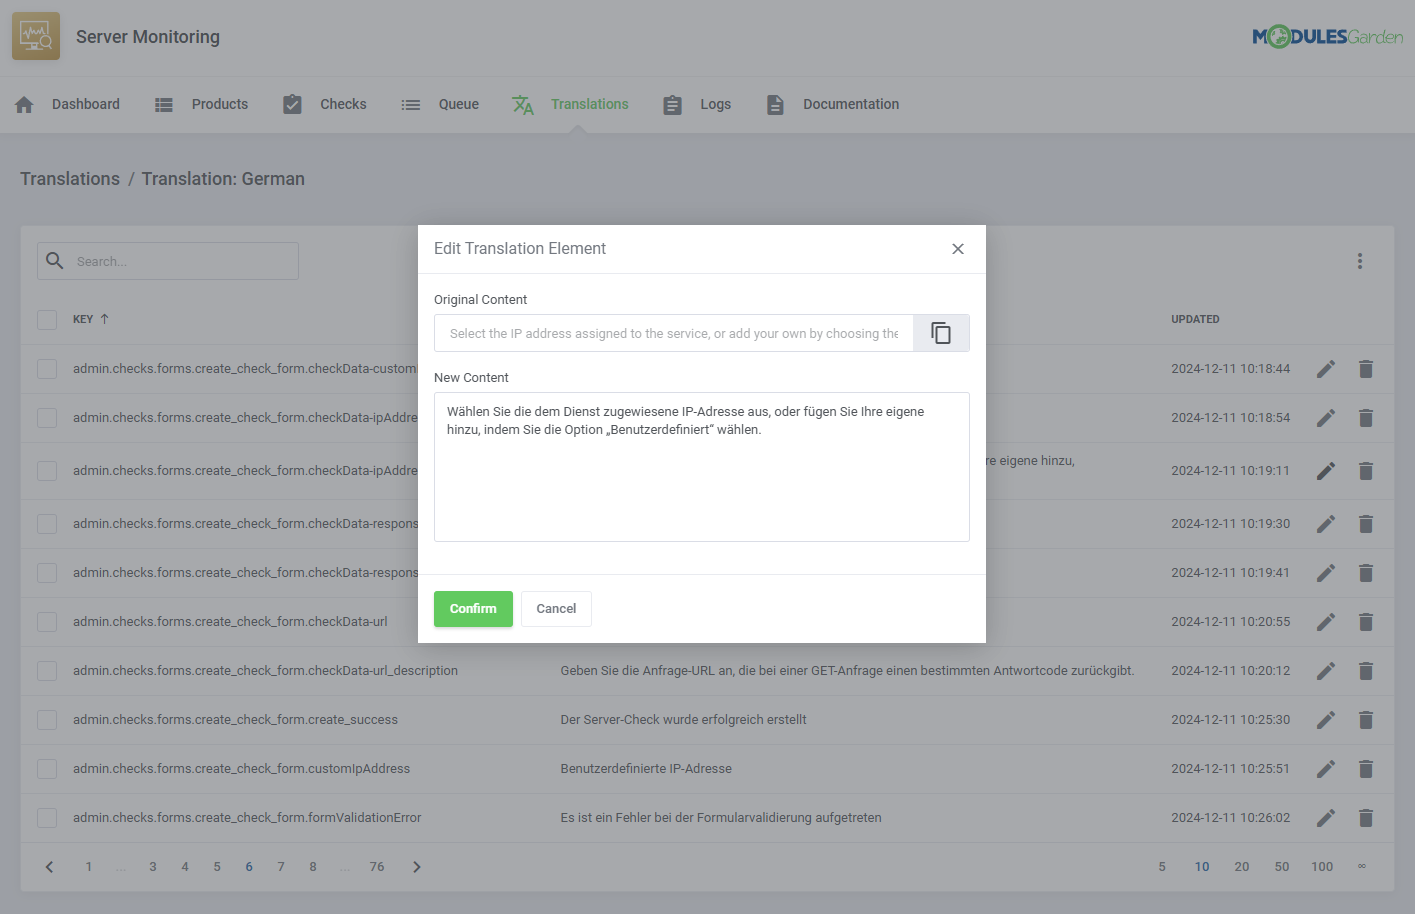Show 100 rows per page
The image size is (1415, 914).
point(1321,866)
